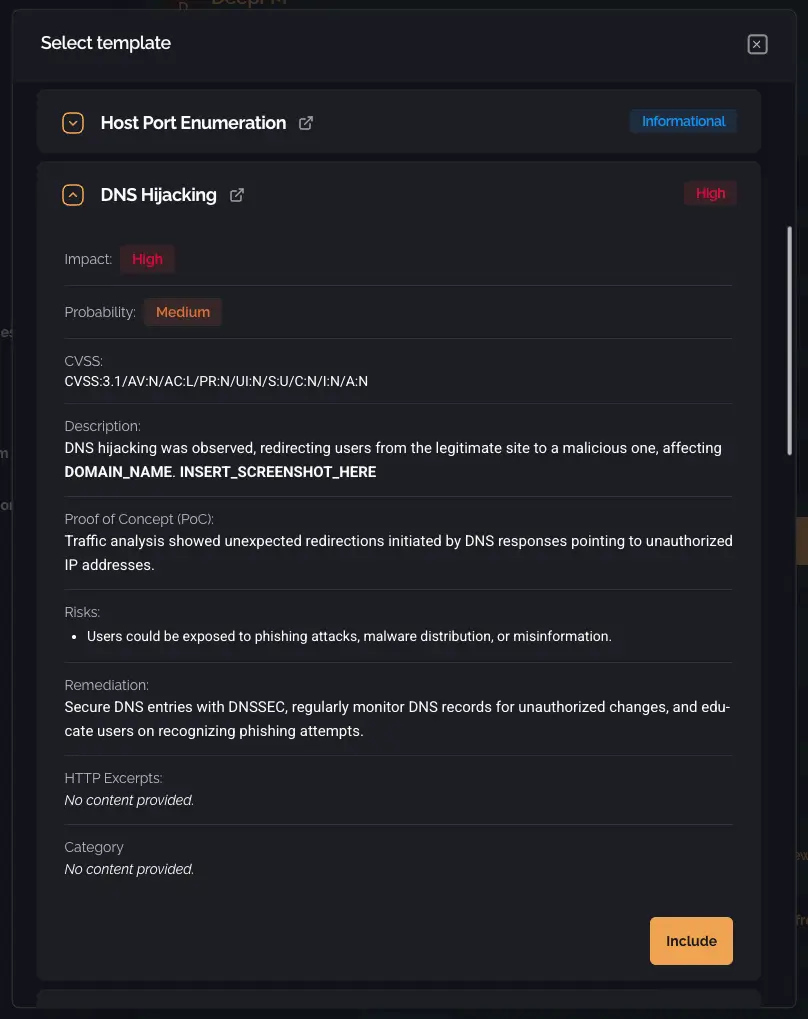Click the Include button
This screenshot has height=1019, width=808.
(x=691, y=940)
